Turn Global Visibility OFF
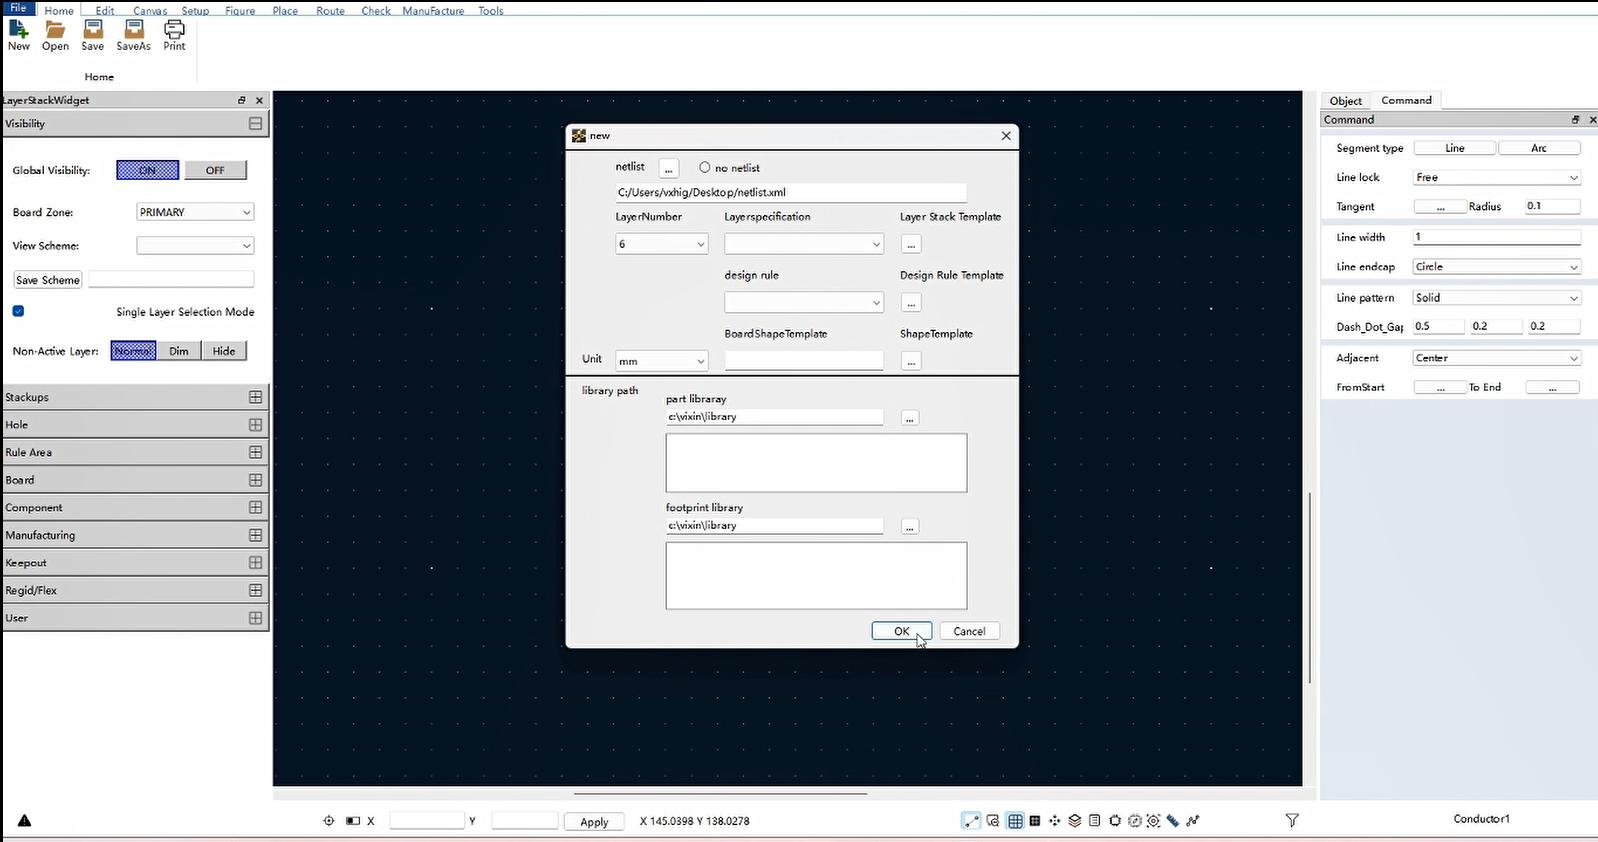The width and height of the screenshot is (1598, 842). pyautogui.click(x=215, y=170)
